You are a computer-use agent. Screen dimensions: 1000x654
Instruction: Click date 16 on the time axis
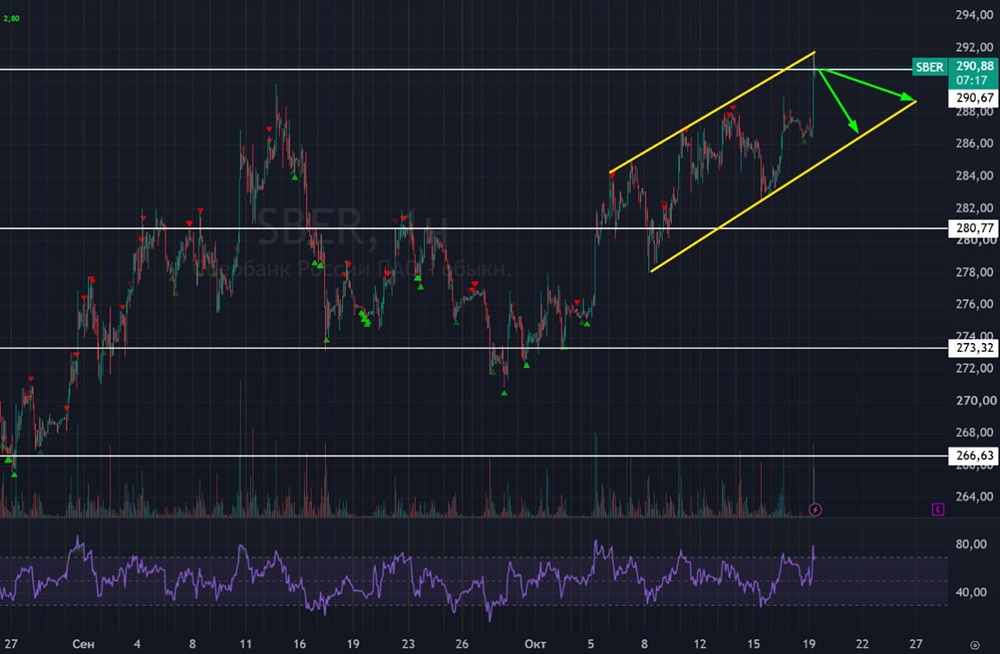[299, 644]
